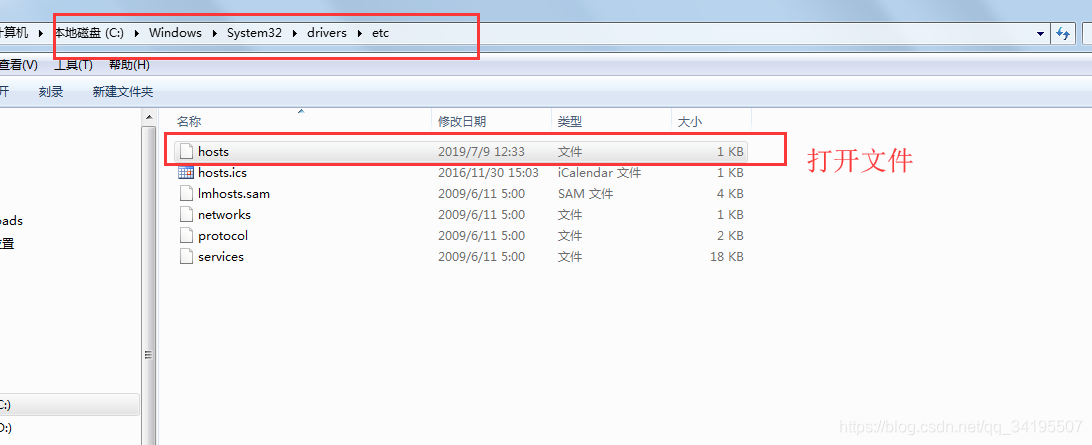Select the lmhosts.sam file name
This screenshot has width=1092, height=445.
point(233,194)
